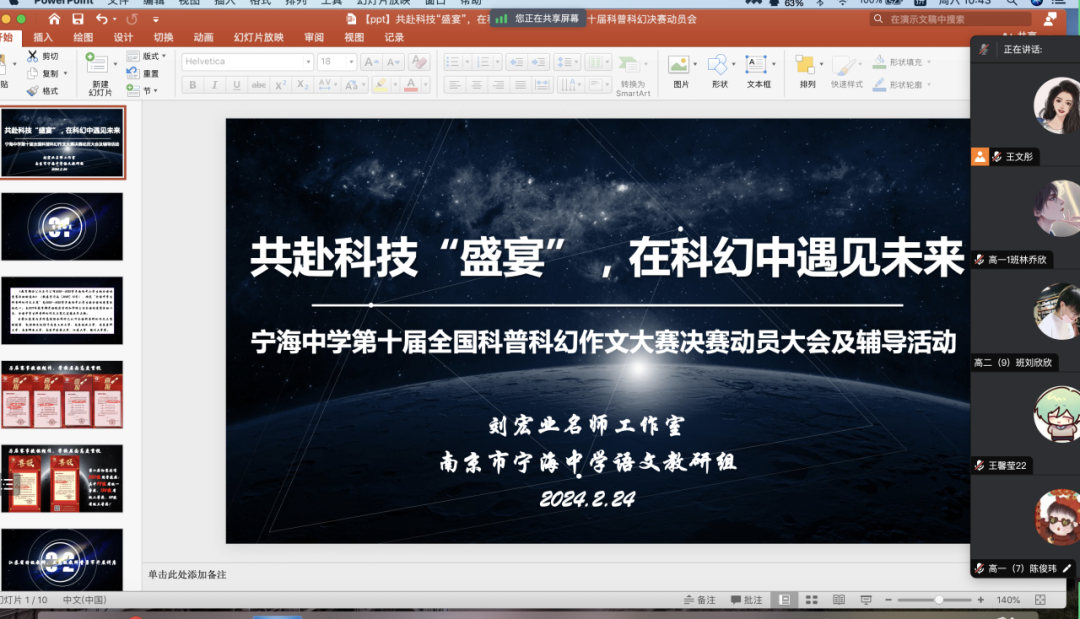Toggle subscript formatting

(302, 85)
